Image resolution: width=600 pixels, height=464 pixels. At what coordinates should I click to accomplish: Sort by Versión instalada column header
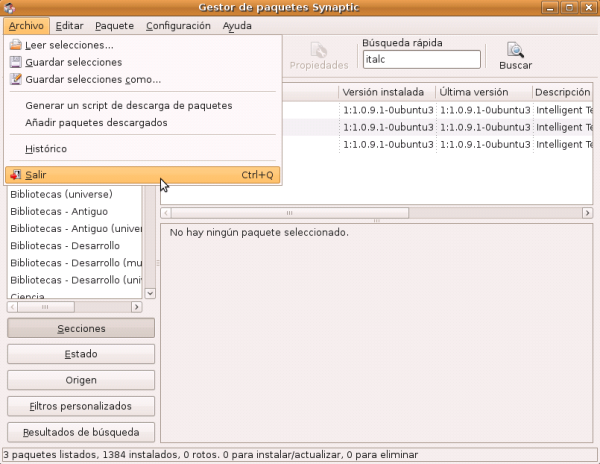385,92
